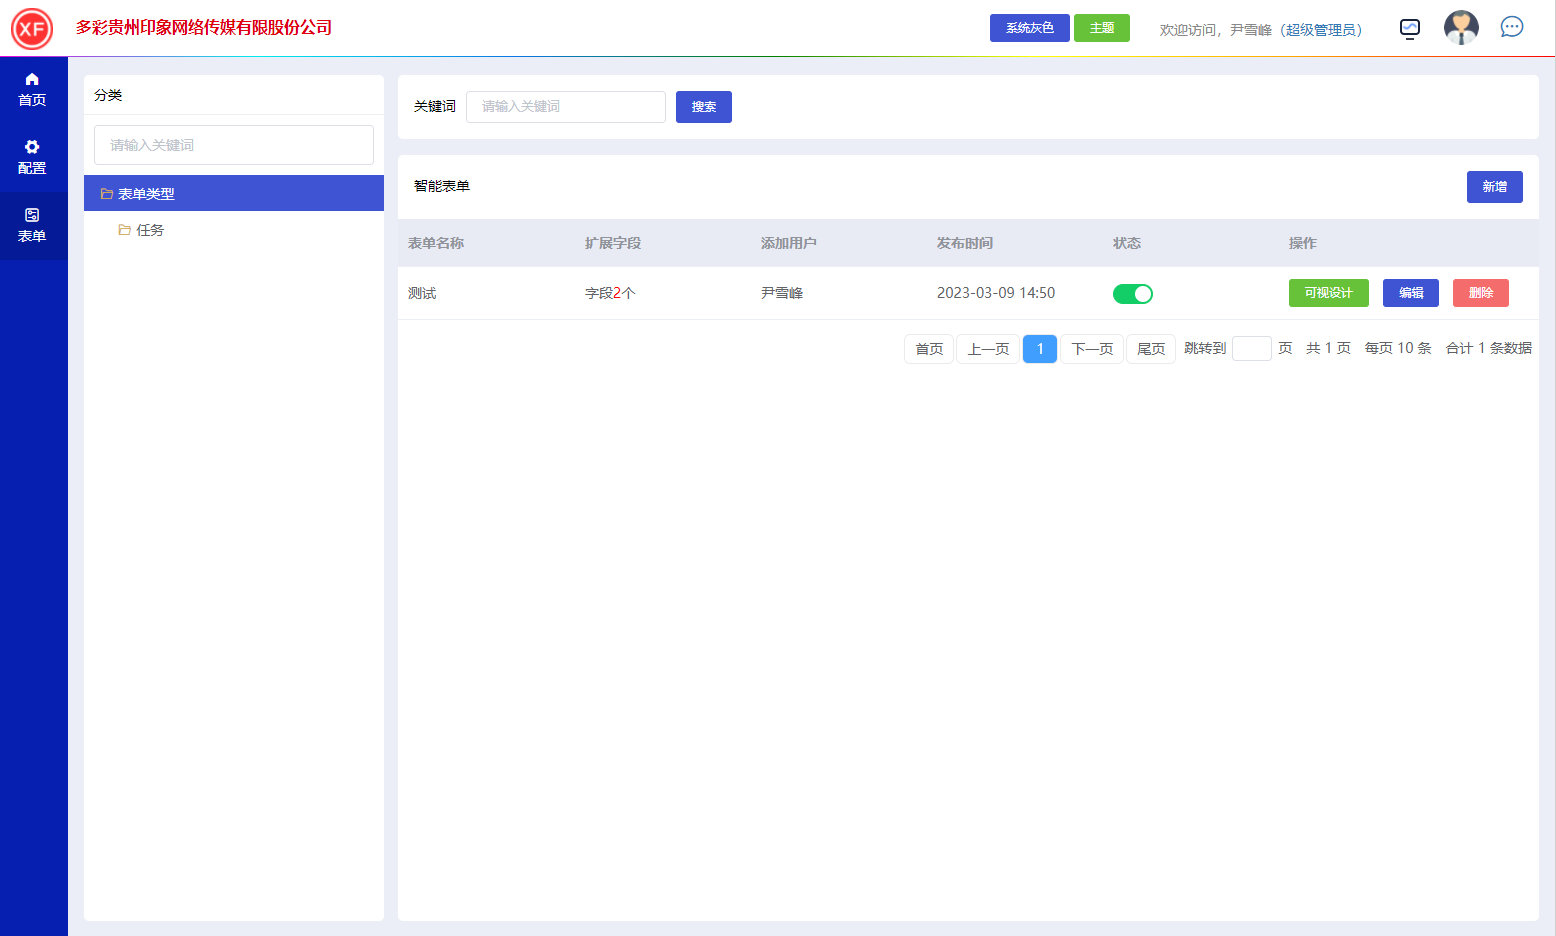Toggle status switch for 测试 form
This screenshot has height=936, width=1556.
(1132, 294)
